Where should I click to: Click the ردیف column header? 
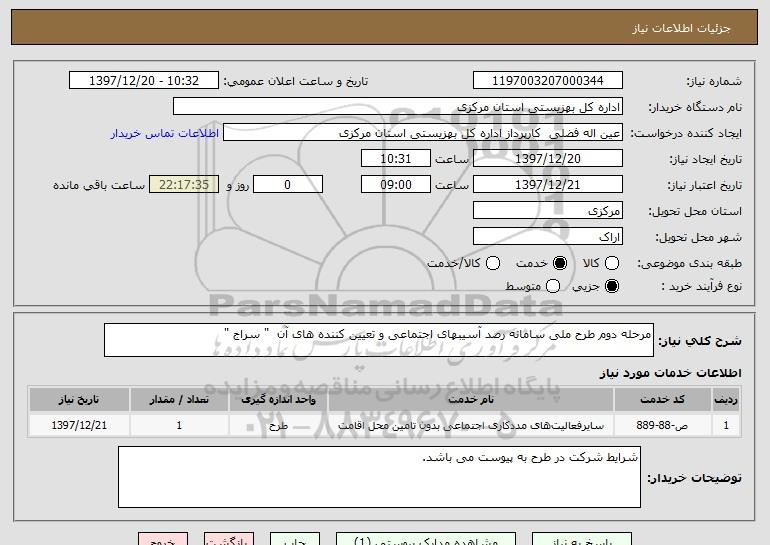726,400
